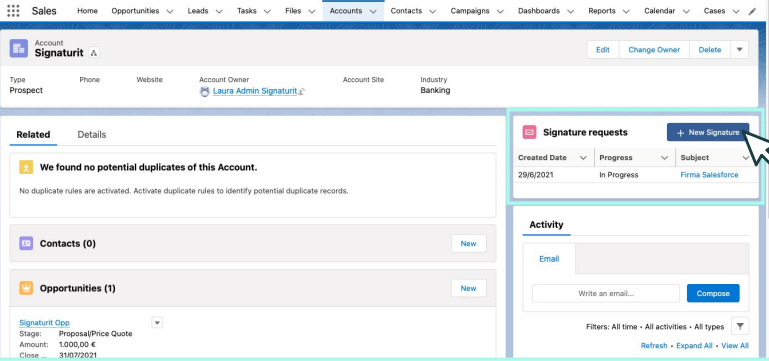Click the Contacts related list icon

pyautogui.click(x=26, y=243)
